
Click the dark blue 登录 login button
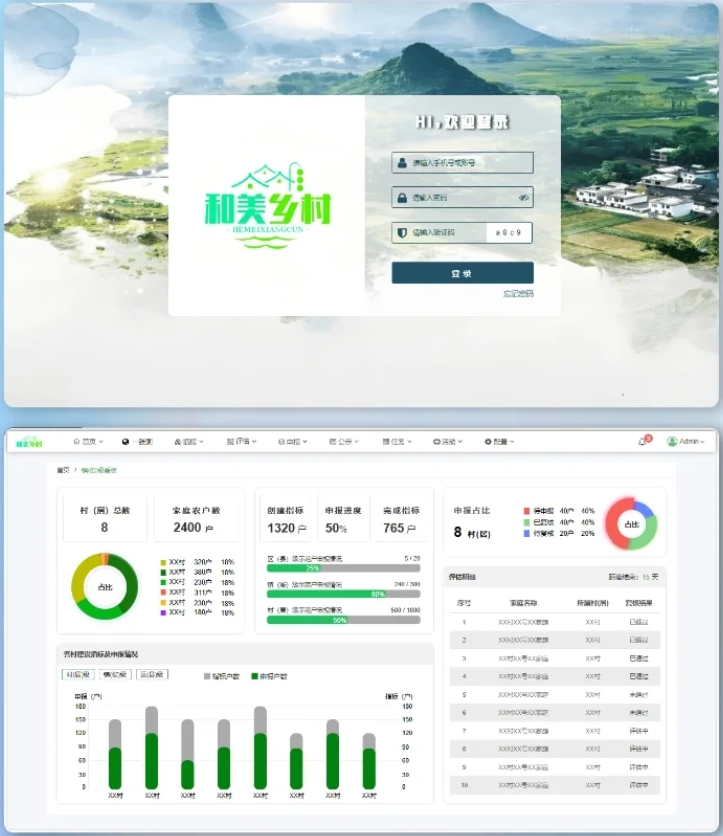(x=462, y=273)
